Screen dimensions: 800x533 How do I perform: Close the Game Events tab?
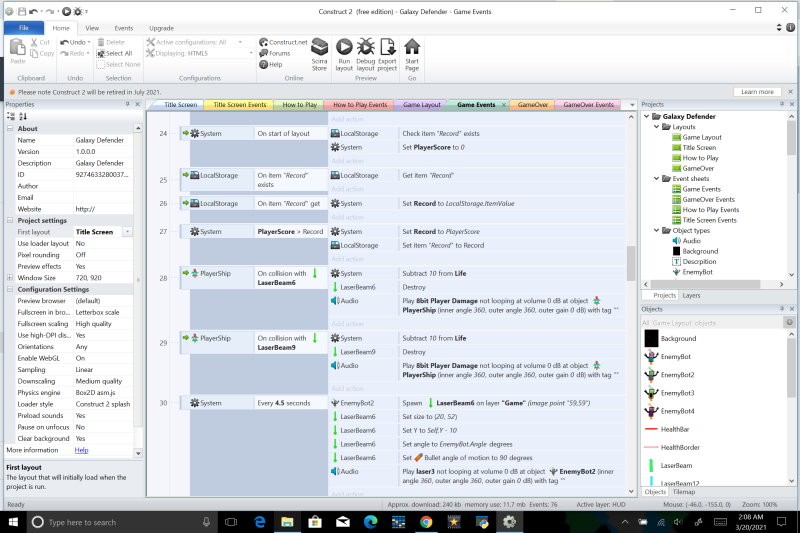pyautogui.click(x=504, y=105)
